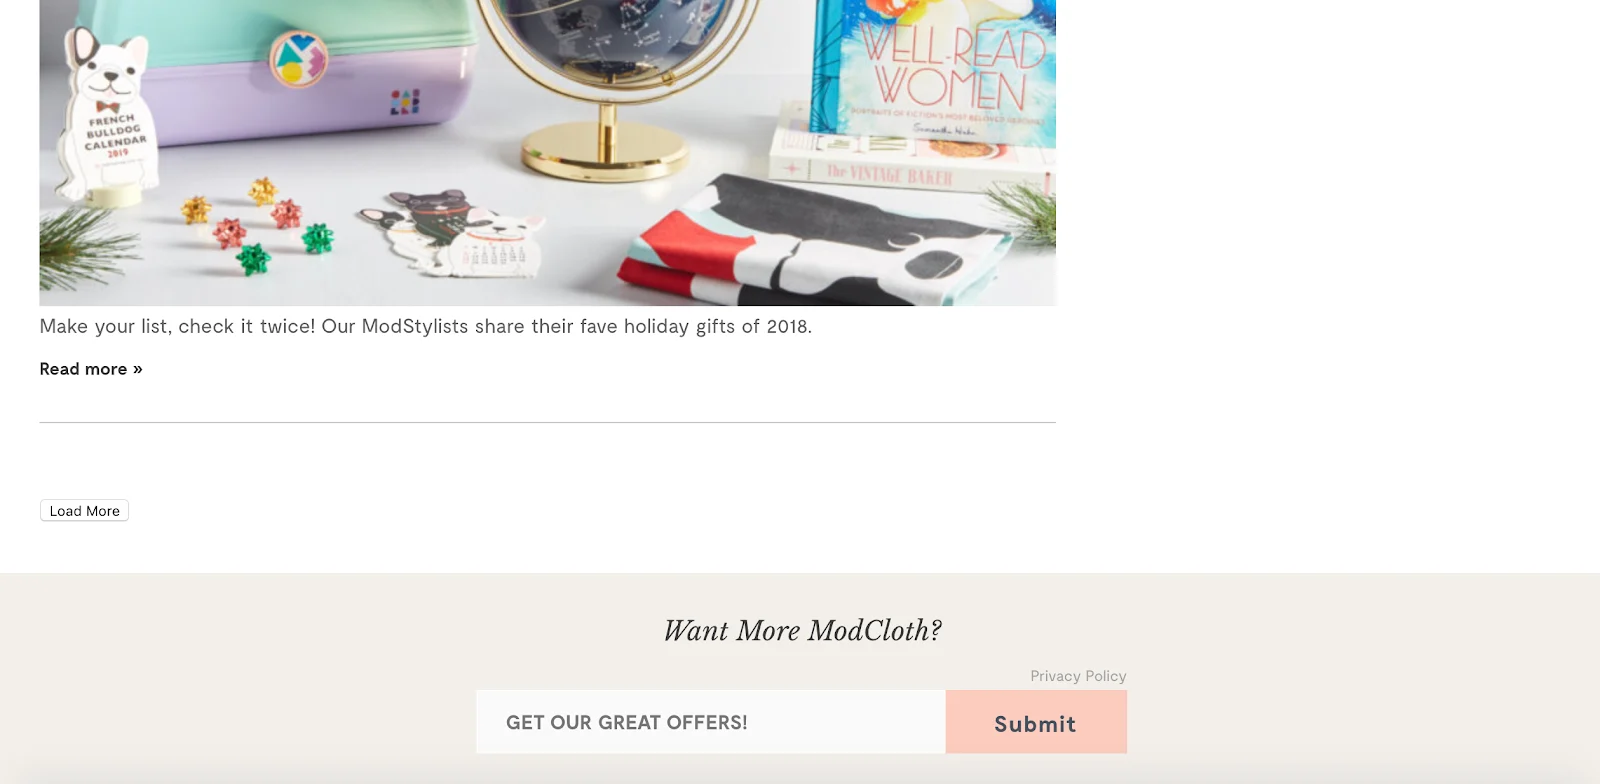Click the Well-Read Women book cover
1600x784 pixels.
click(935, 68)
